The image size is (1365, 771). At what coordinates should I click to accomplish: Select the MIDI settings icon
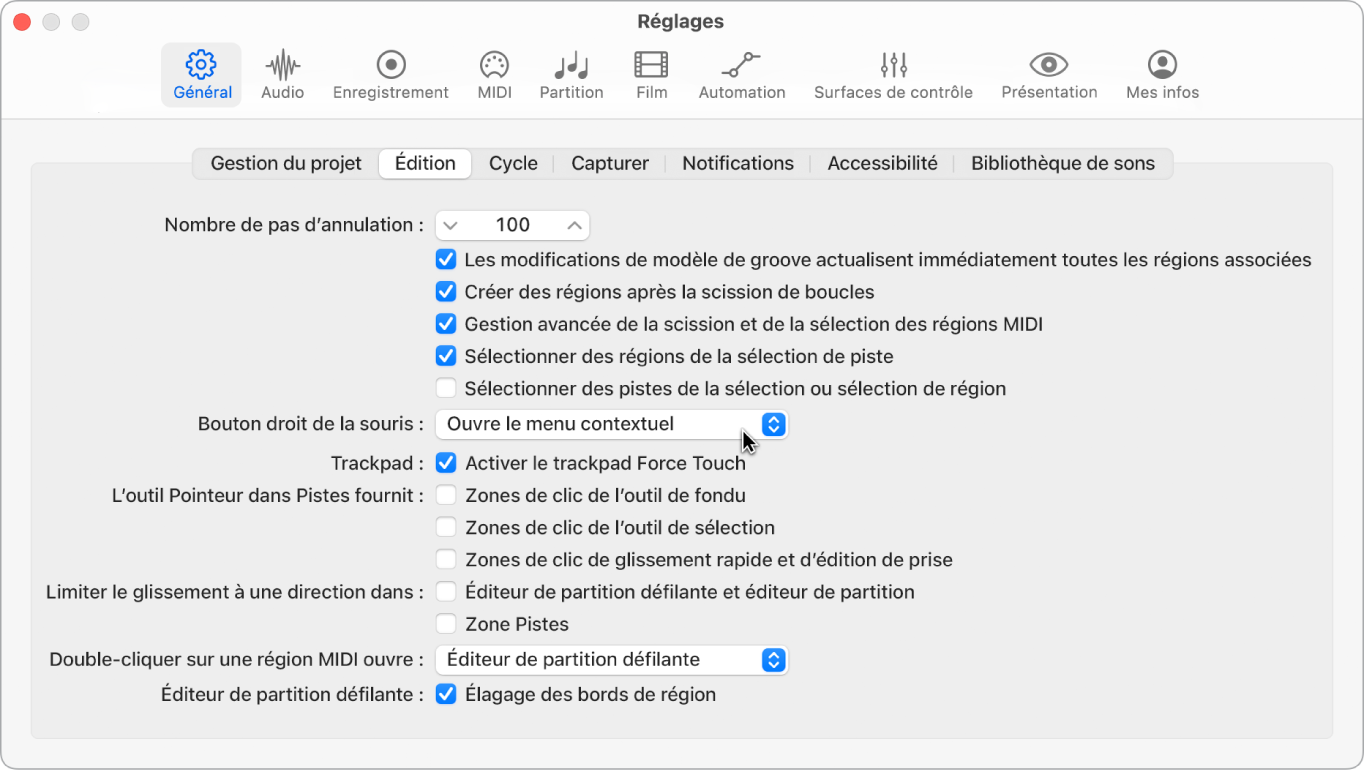(494, 72)
